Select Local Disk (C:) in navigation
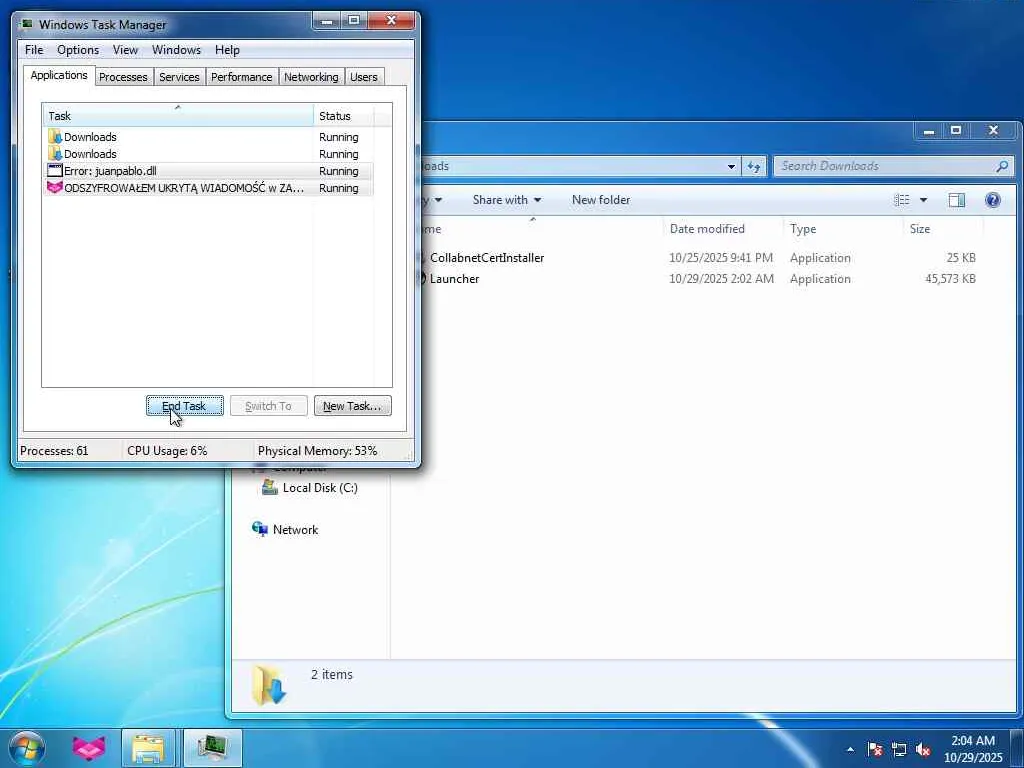Viewport: 1024px width, 768px height. tap(320, 488)
